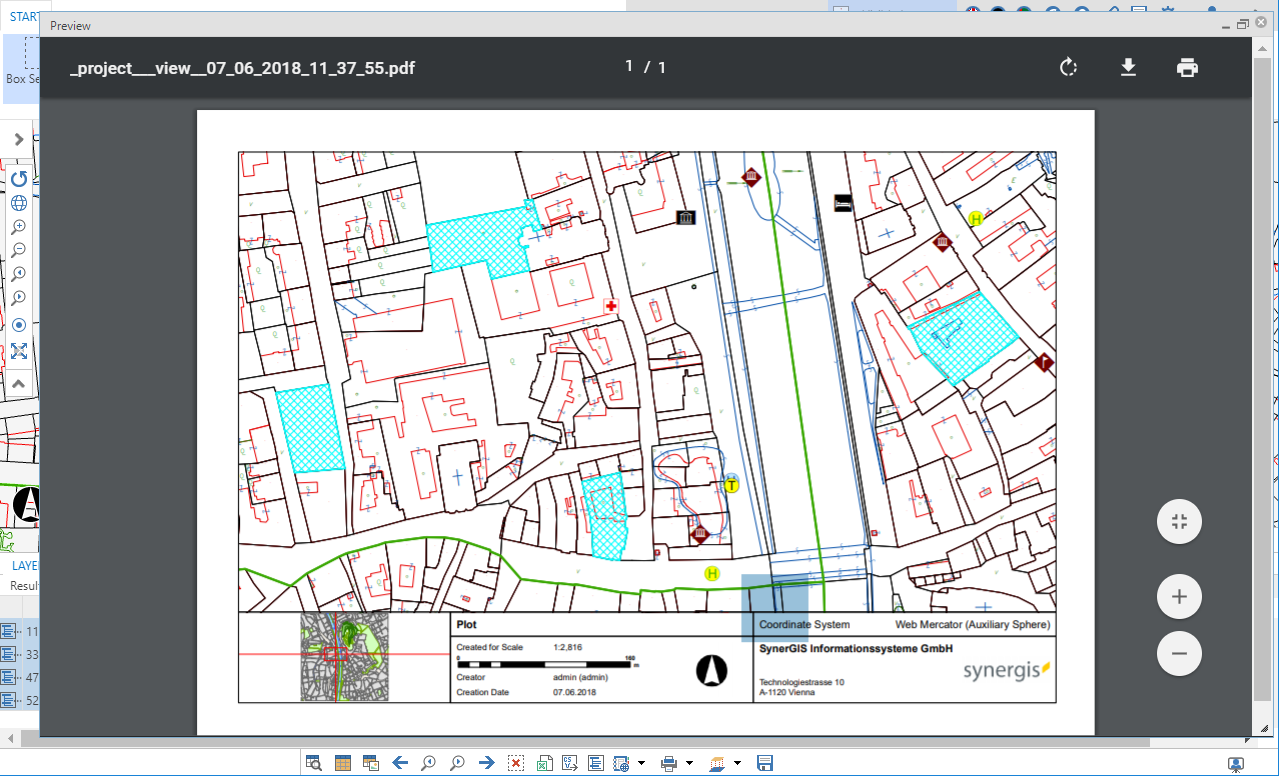Click the save disk icon in bottom toolbar

coord(765,763)
